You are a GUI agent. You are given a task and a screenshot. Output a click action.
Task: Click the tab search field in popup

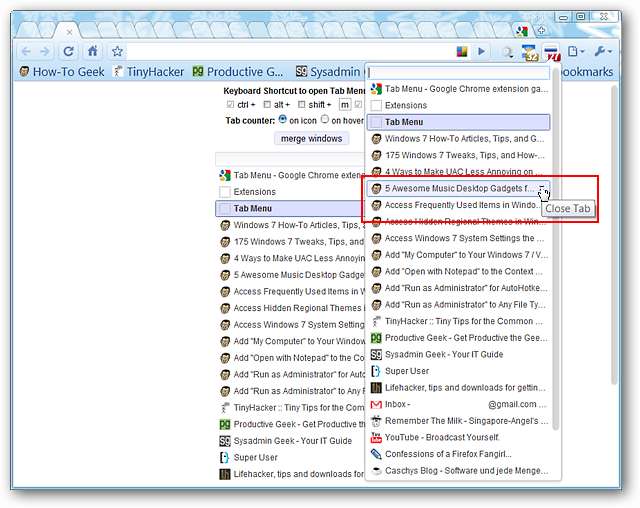coord(459,72)
